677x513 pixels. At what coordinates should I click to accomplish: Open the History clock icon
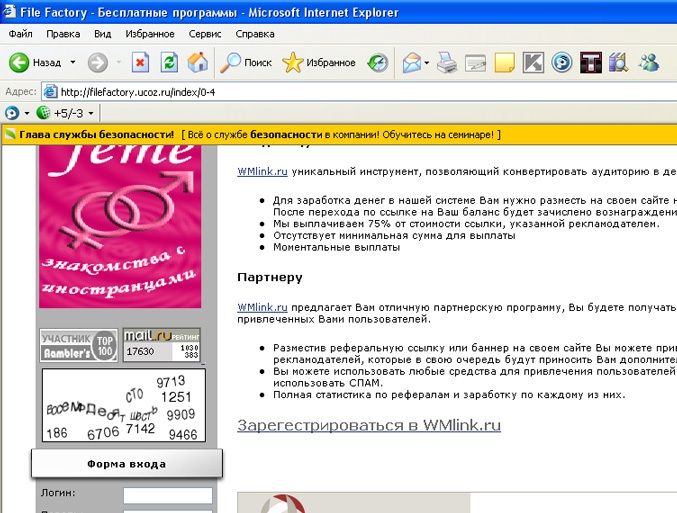point(378,63)
